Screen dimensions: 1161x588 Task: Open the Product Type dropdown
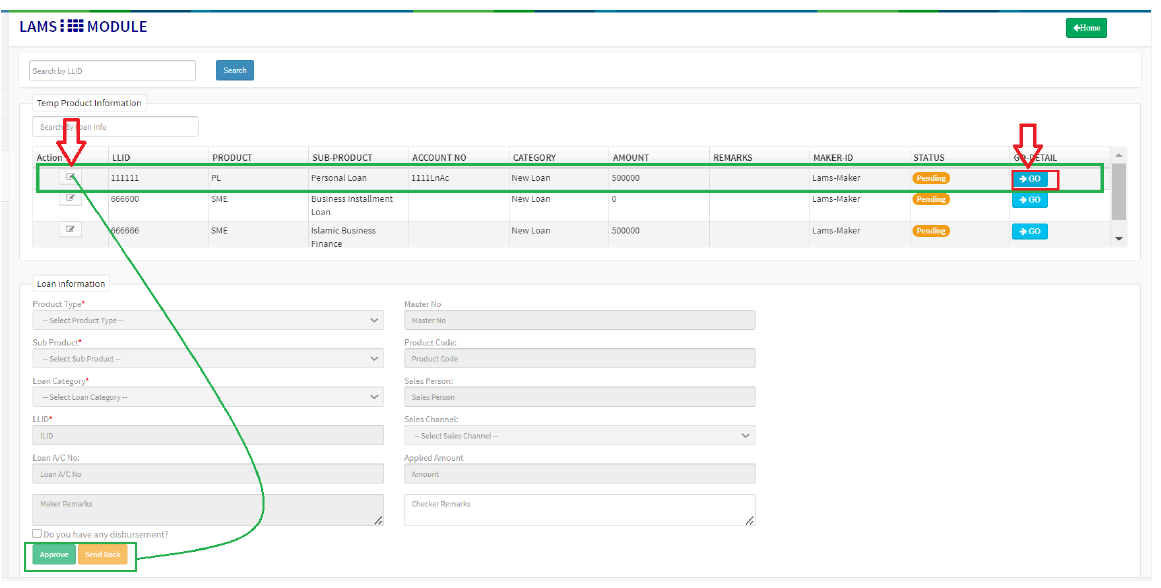(x=207, y=320)
